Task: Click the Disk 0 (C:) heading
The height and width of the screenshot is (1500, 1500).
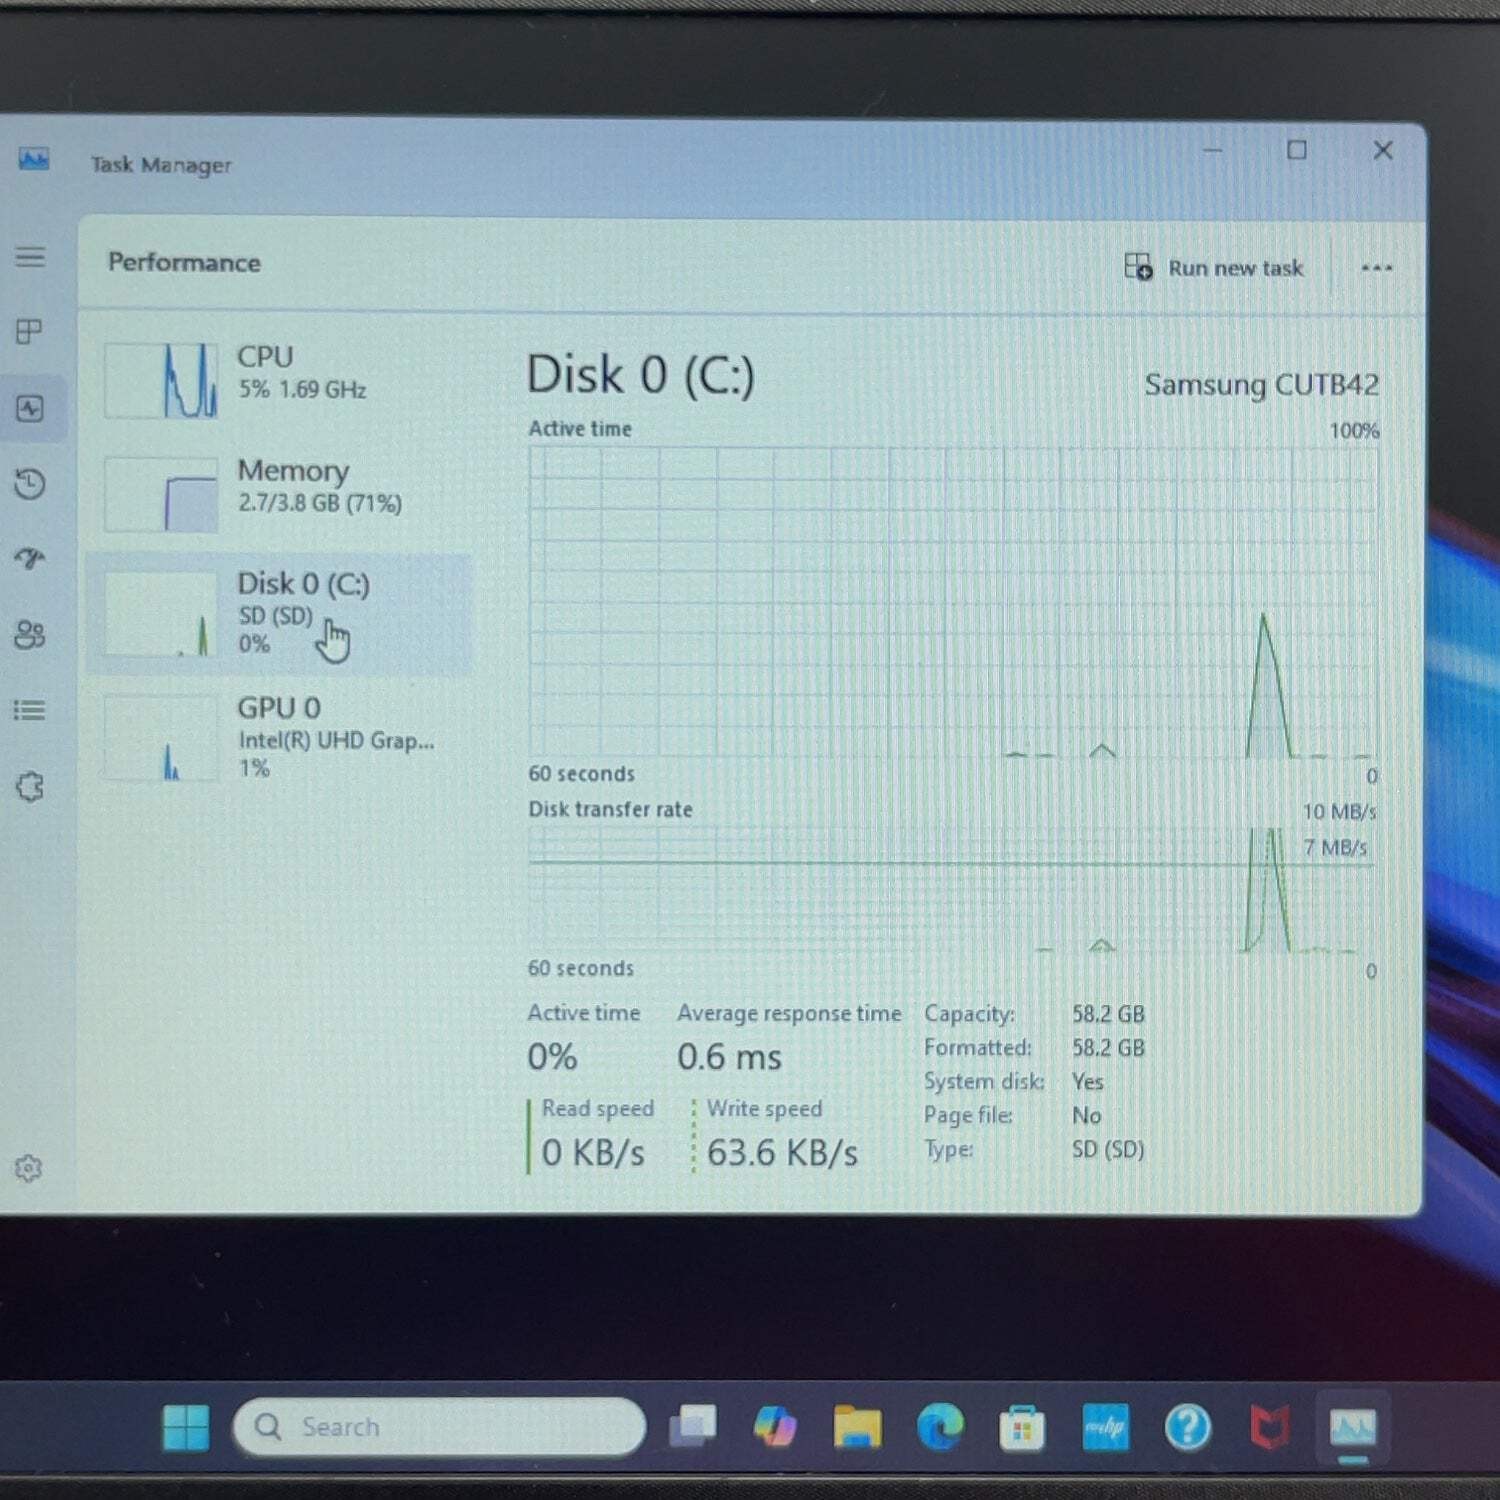Action: coord(641,376)
